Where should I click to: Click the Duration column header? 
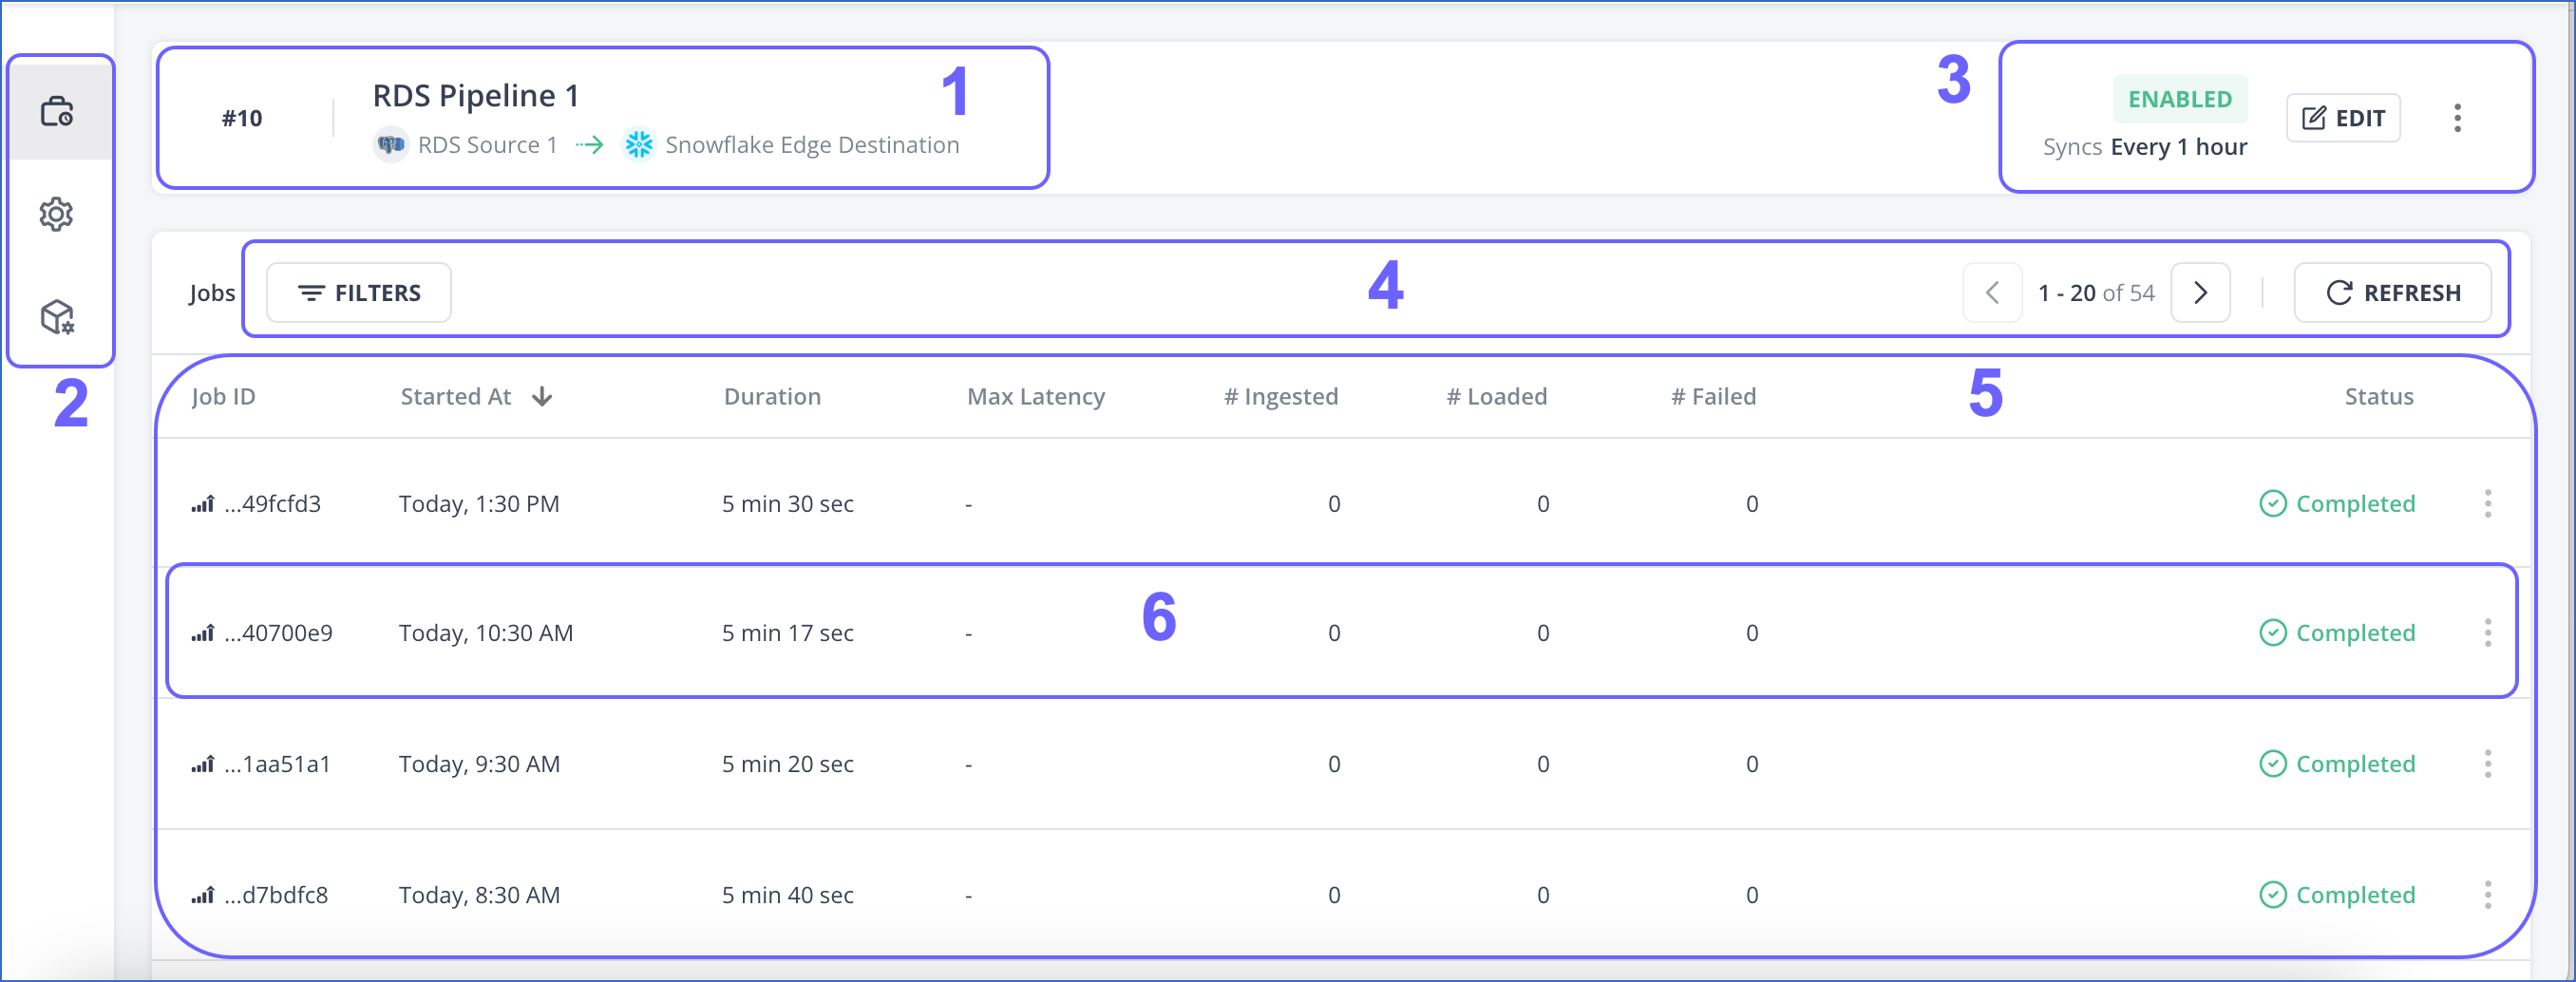[772, 397]
